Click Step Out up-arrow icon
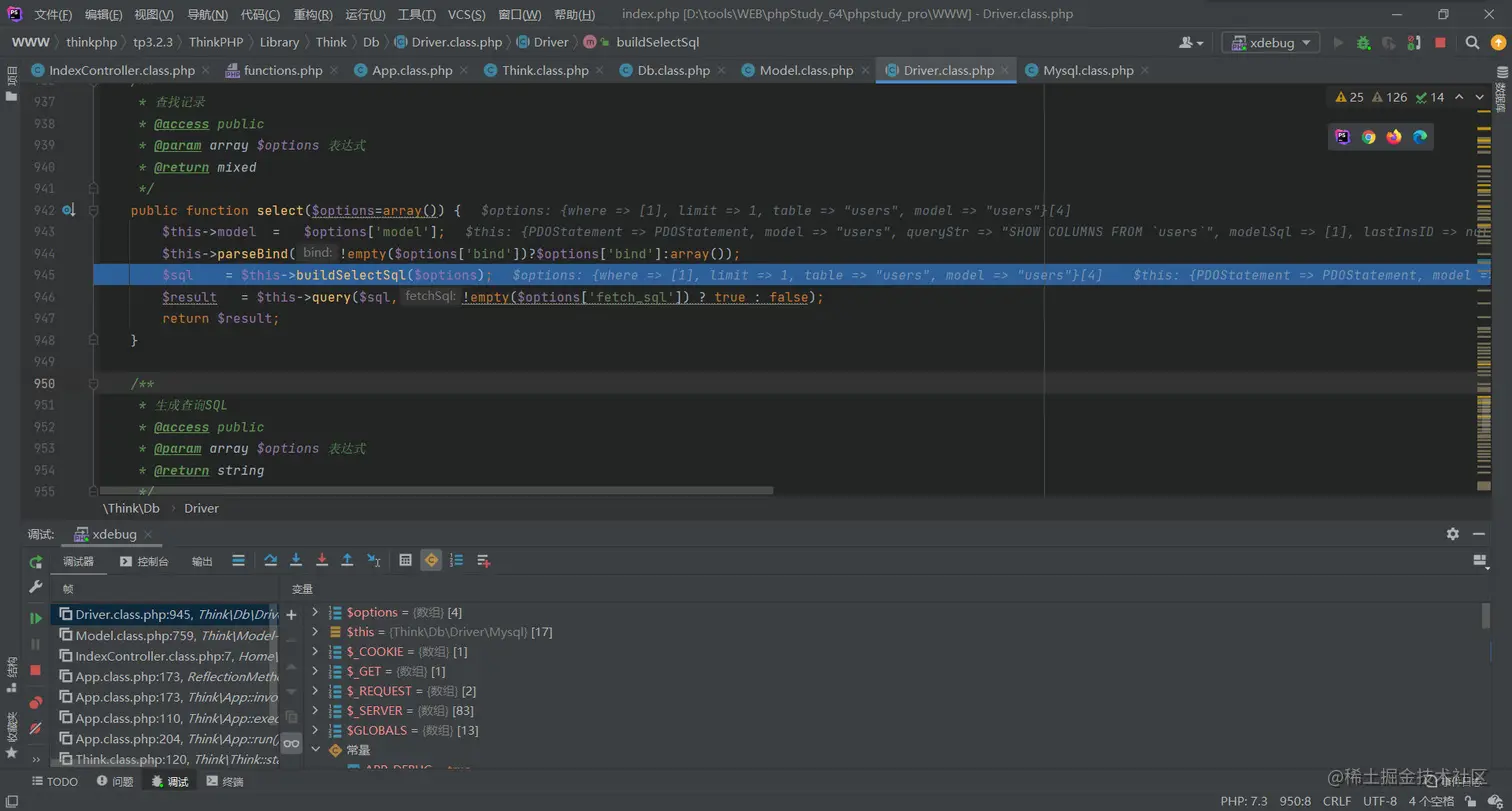This screenshot has height=811, width=1512. (x=347, y=560)
